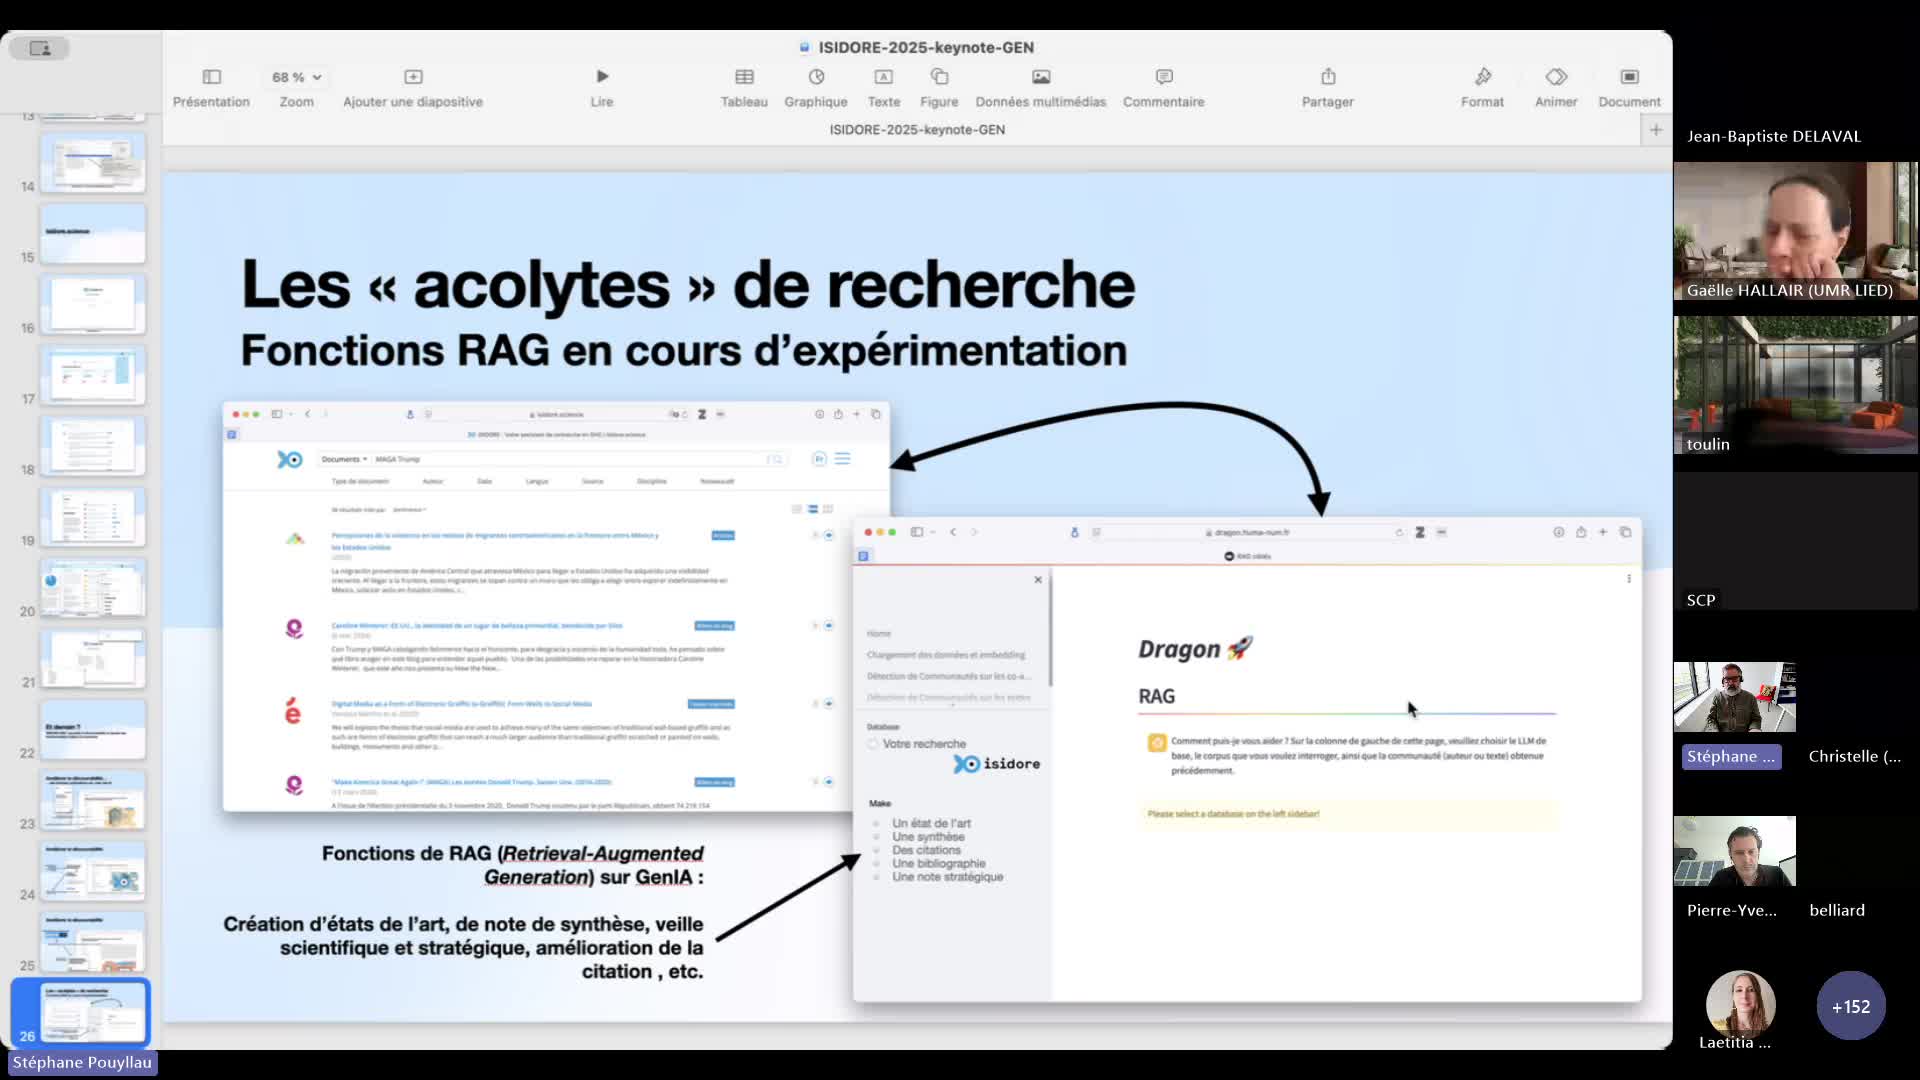
Task: Select slide 17 thumbnail
Action: [x=93, y=376]
